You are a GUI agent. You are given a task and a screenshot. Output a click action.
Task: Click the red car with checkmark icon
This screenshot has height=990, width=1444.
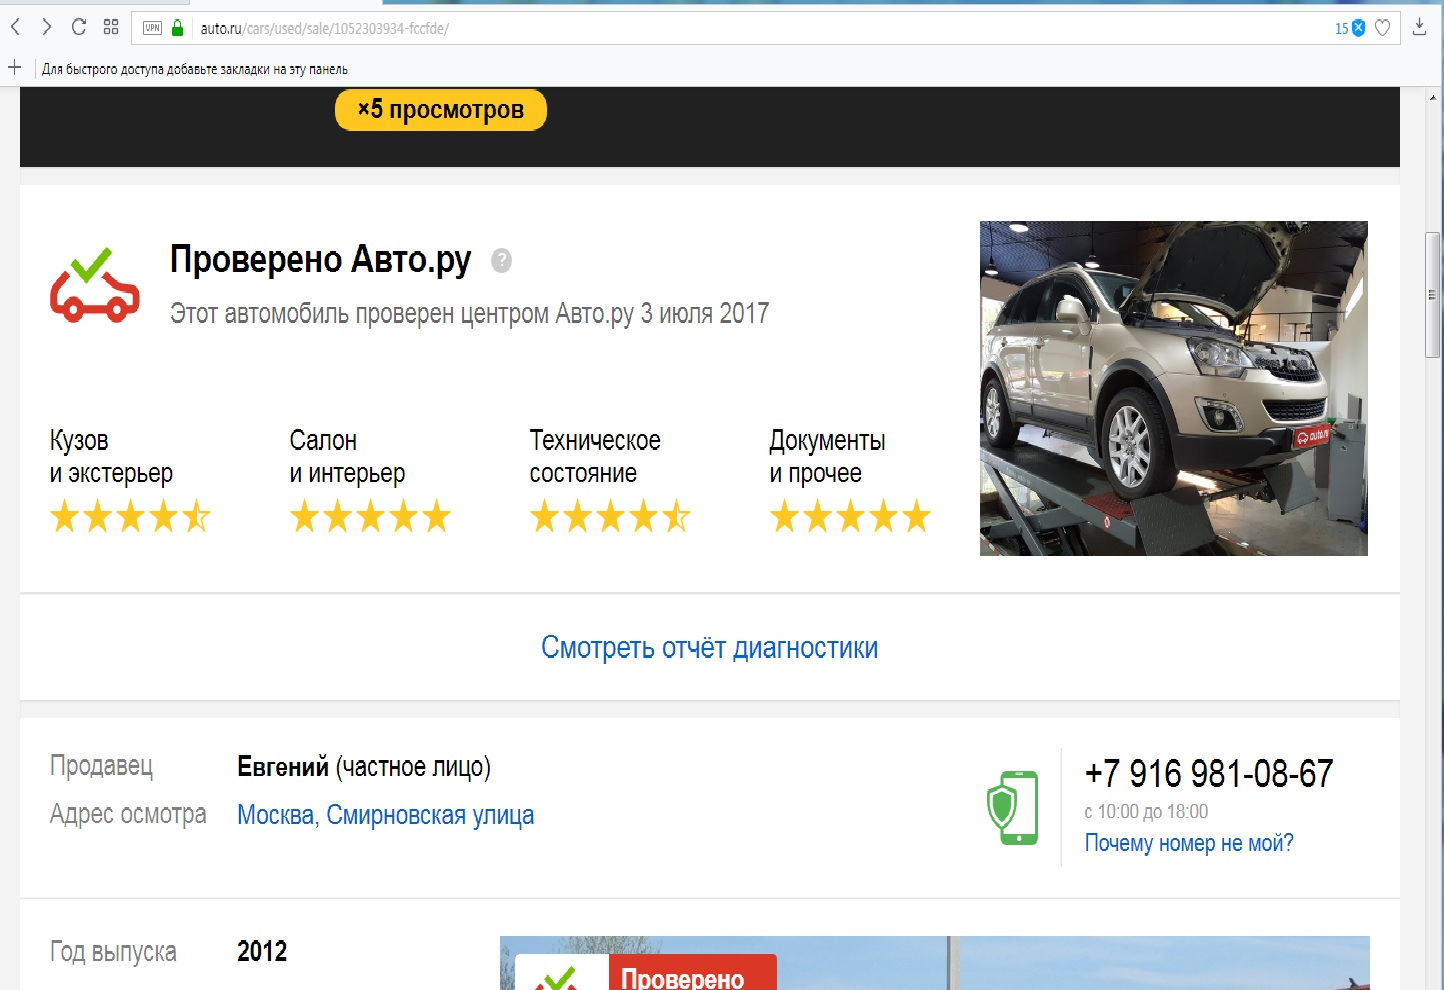[94, 285]
